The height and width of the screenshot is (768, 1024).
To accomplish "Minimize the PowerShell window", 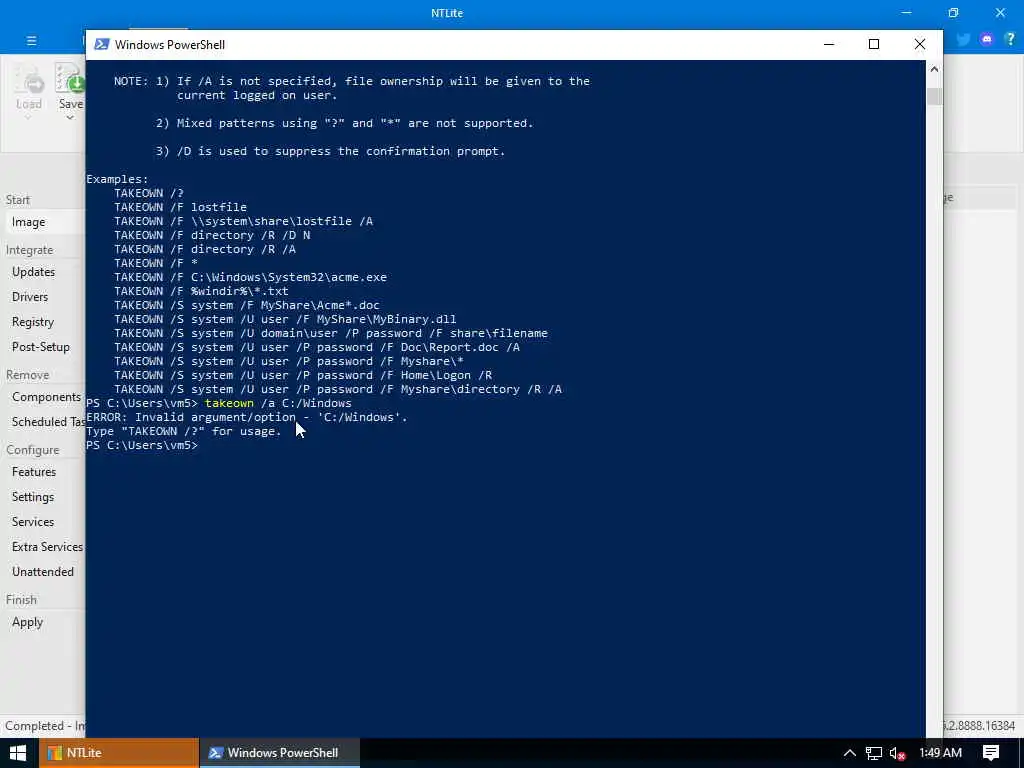I will pos(829,44).
